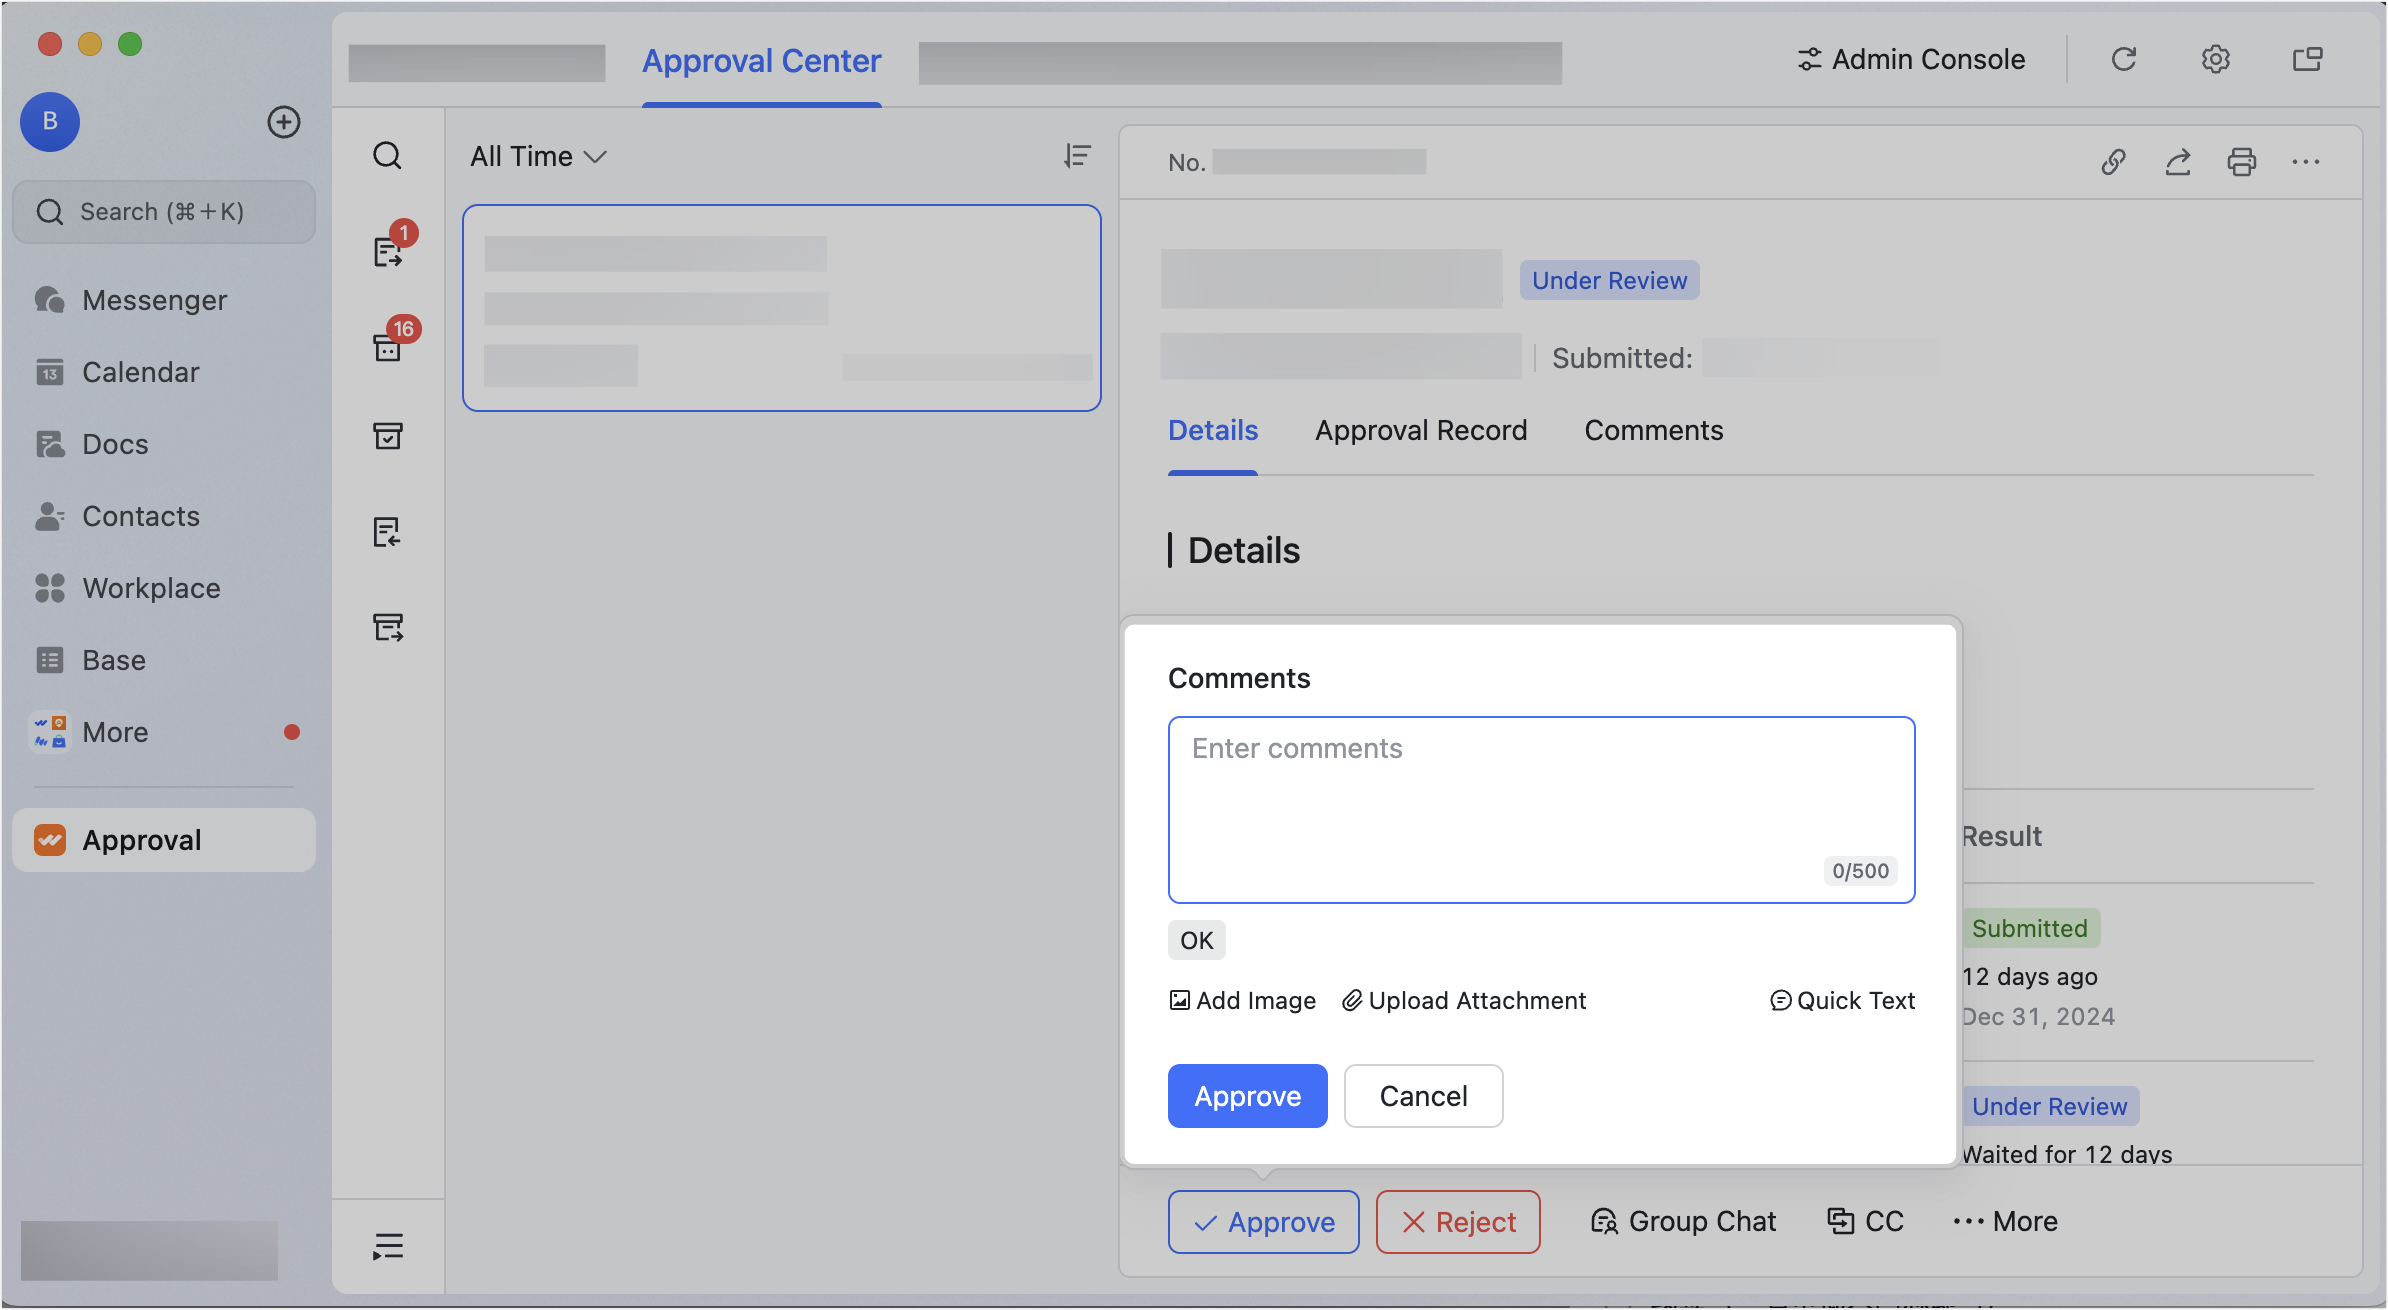Select the approval request card in list
Viewport: 2388px width, 1310px height.
coord(782,308)
